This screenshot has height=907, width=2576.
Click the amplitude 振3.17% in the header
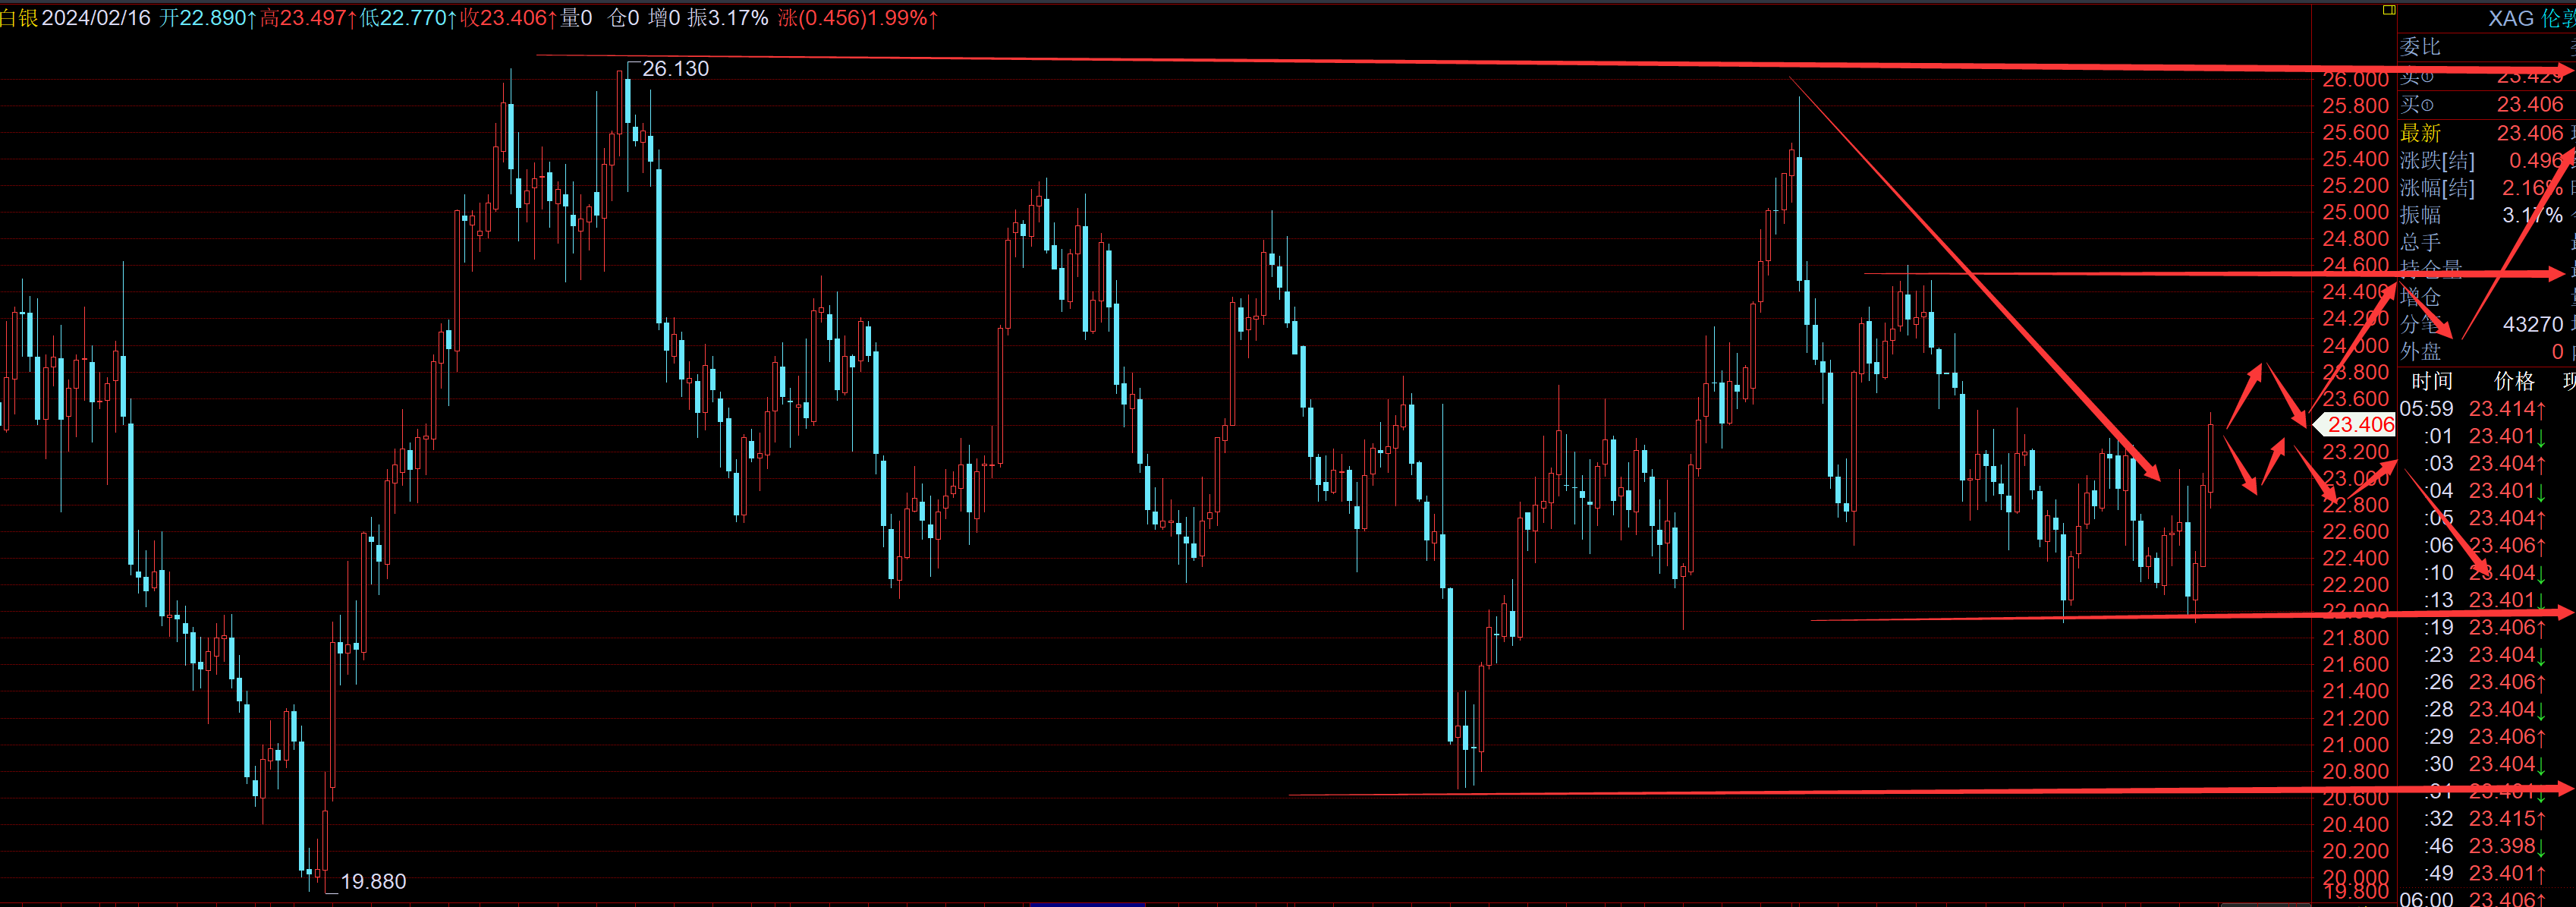728,18
